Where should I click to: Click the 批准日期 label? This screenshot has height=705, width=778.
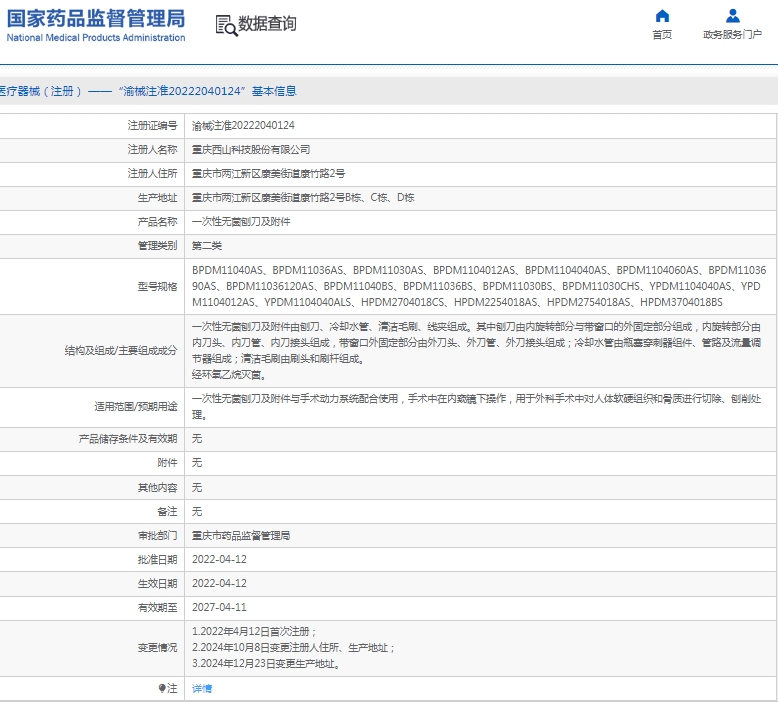[157, 559]
